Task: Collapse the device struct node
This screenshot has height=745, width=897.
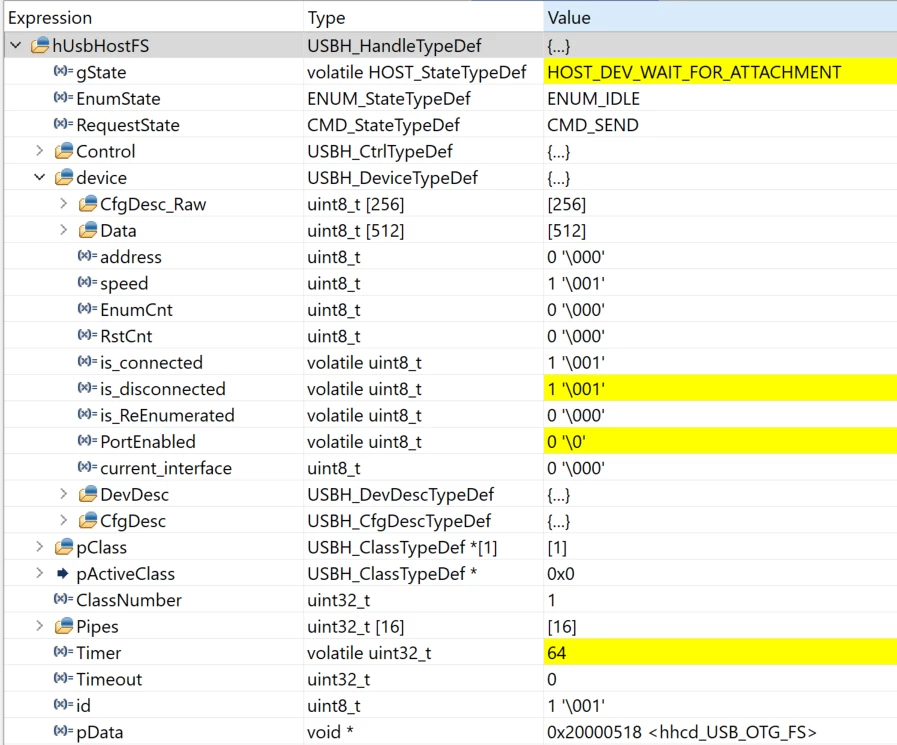Action: point(39,177)
